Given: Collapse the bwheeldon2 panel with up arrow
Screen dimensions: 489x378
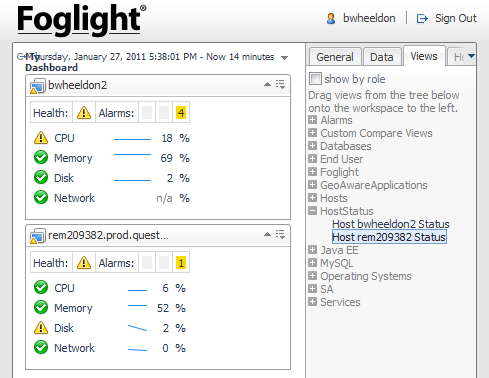Looking at the screenshot, I should click(267, 84).
